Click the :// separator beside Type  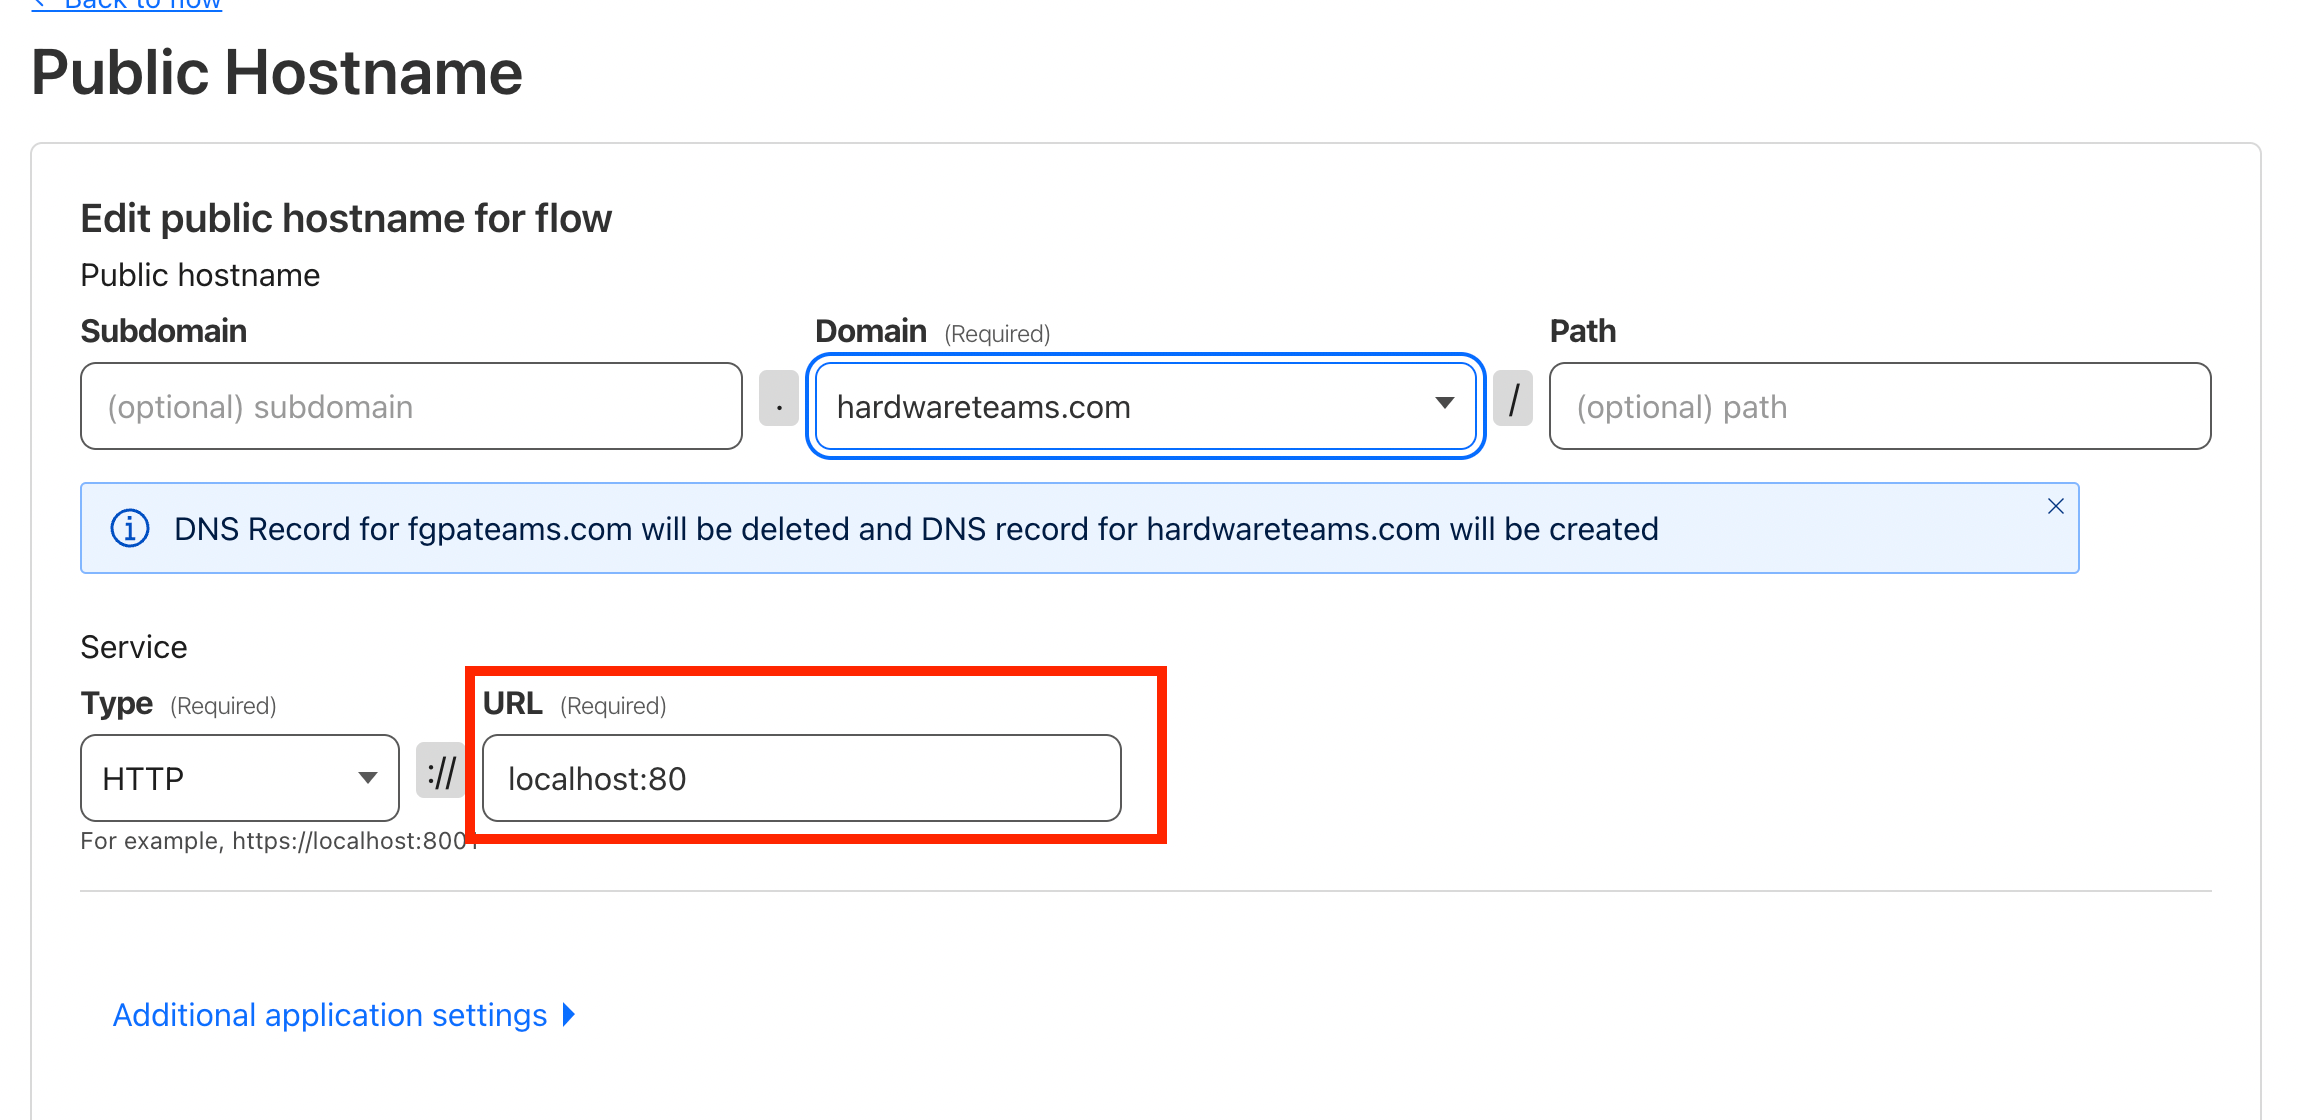point(441,771)
